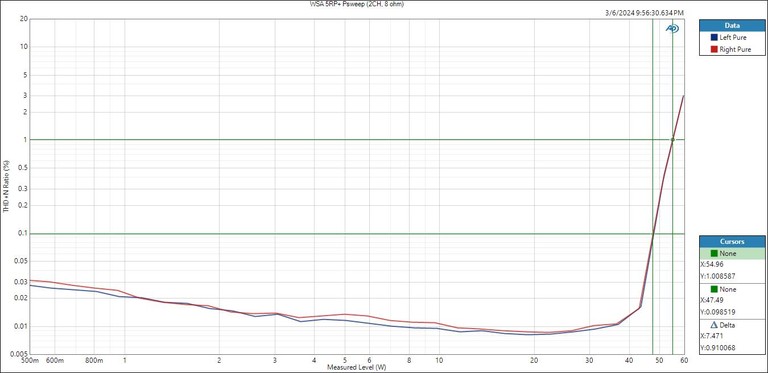The height and width of the screenshot is (373, 768).
Task: Click the Cursors panel header
Action: [x=732, y=242]
